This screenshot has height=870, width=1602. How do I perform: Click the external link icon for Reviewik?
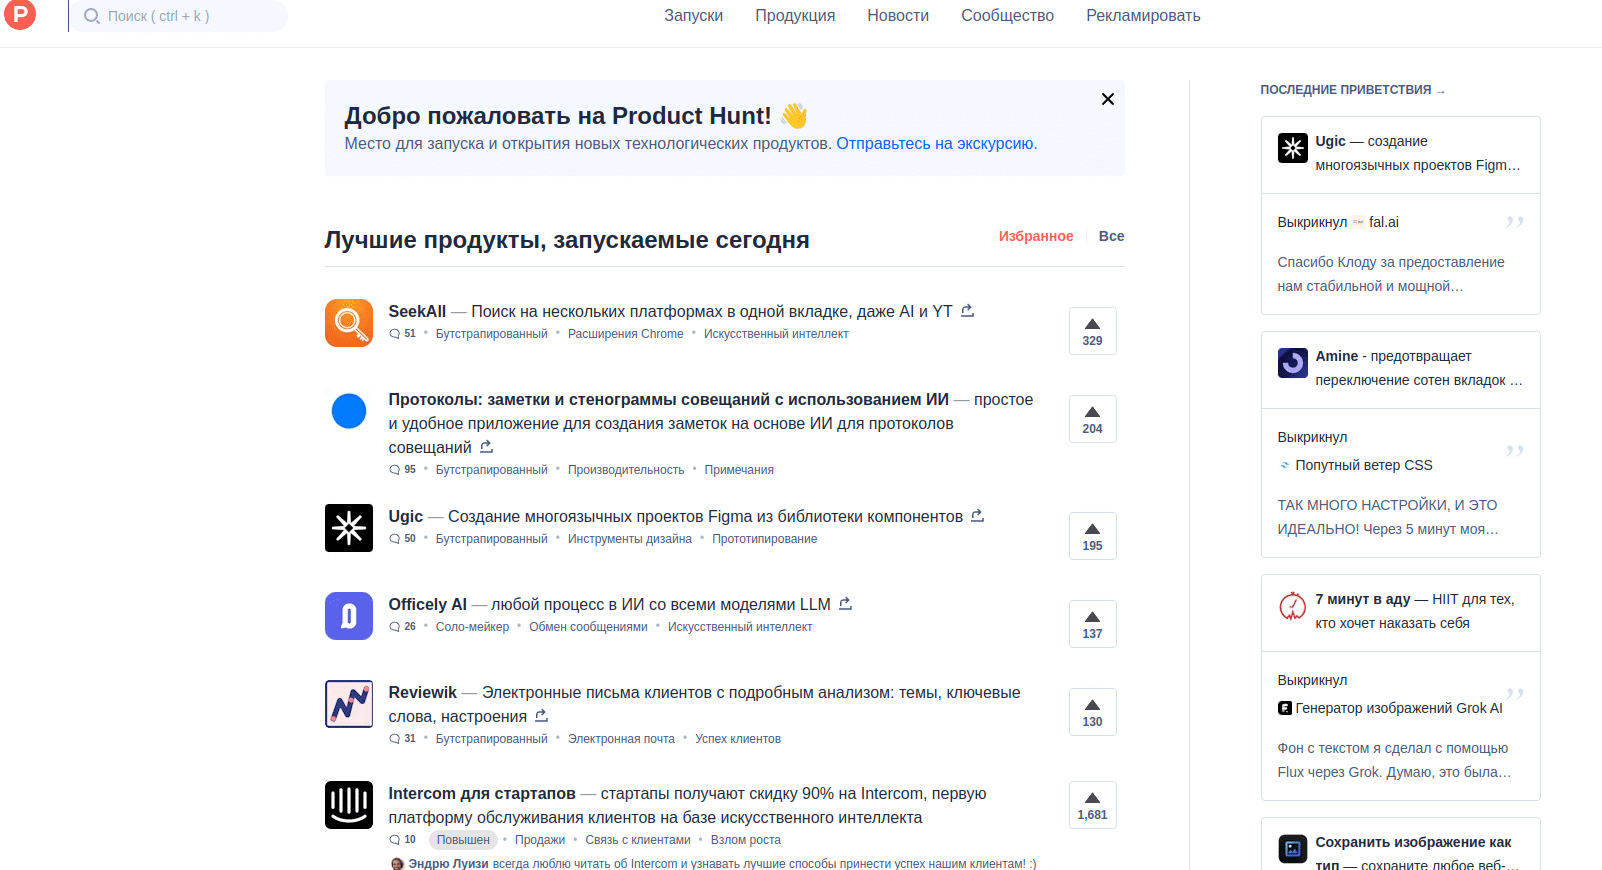(x=541, y=716)
